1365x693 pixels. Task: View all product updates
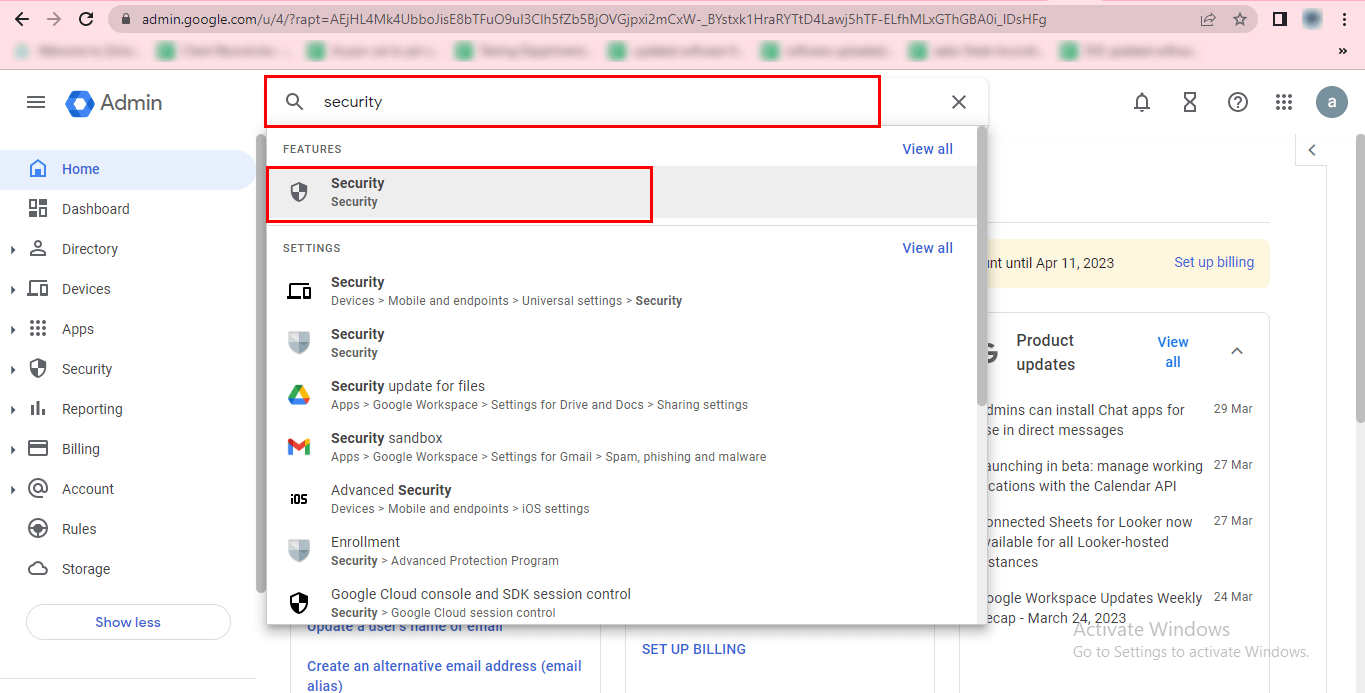click(1173, 352)
